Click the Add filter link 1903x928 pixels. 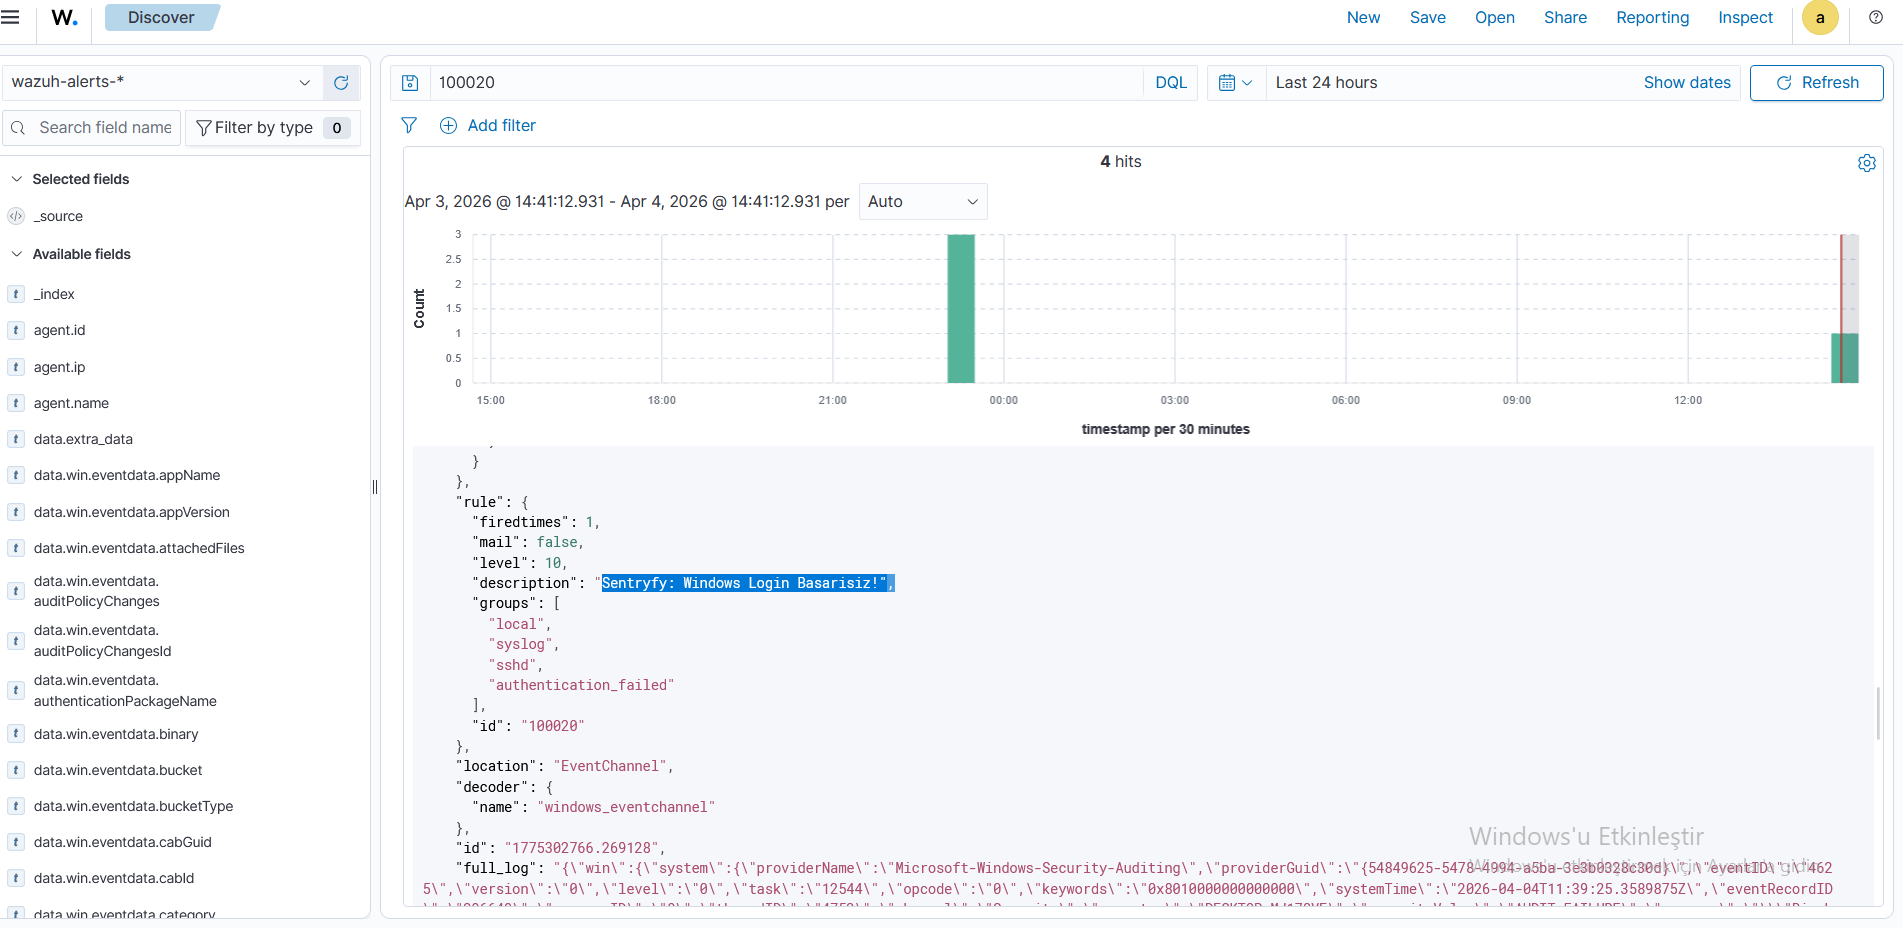[x=501, y=126]
